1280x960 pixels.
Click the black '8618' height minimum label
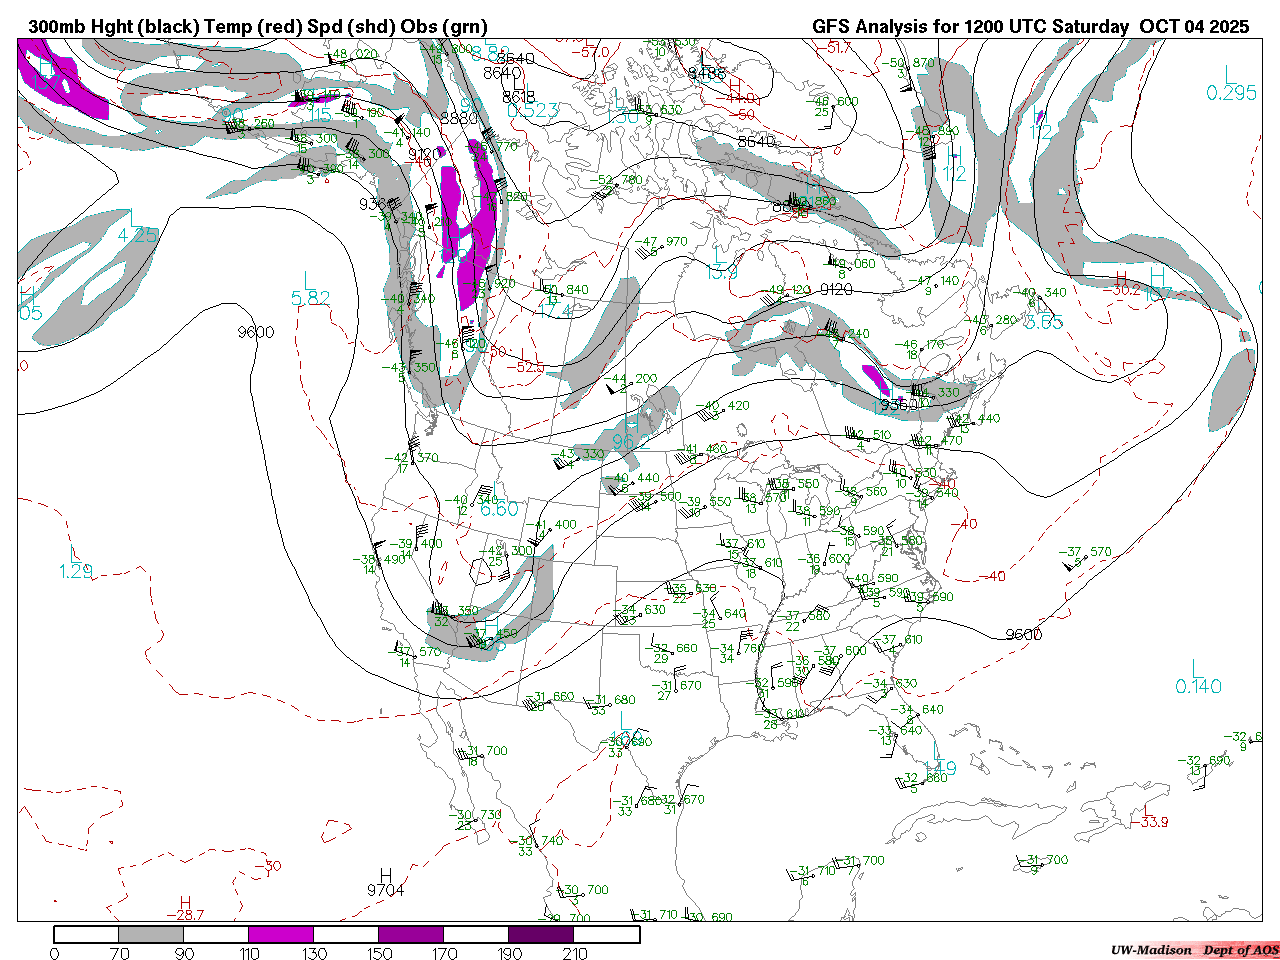518,97
